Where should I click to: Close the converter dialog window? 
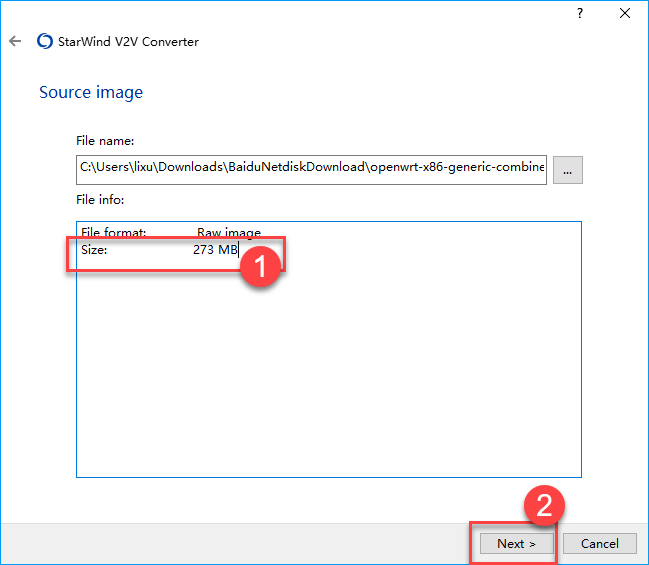pos(625,14)
